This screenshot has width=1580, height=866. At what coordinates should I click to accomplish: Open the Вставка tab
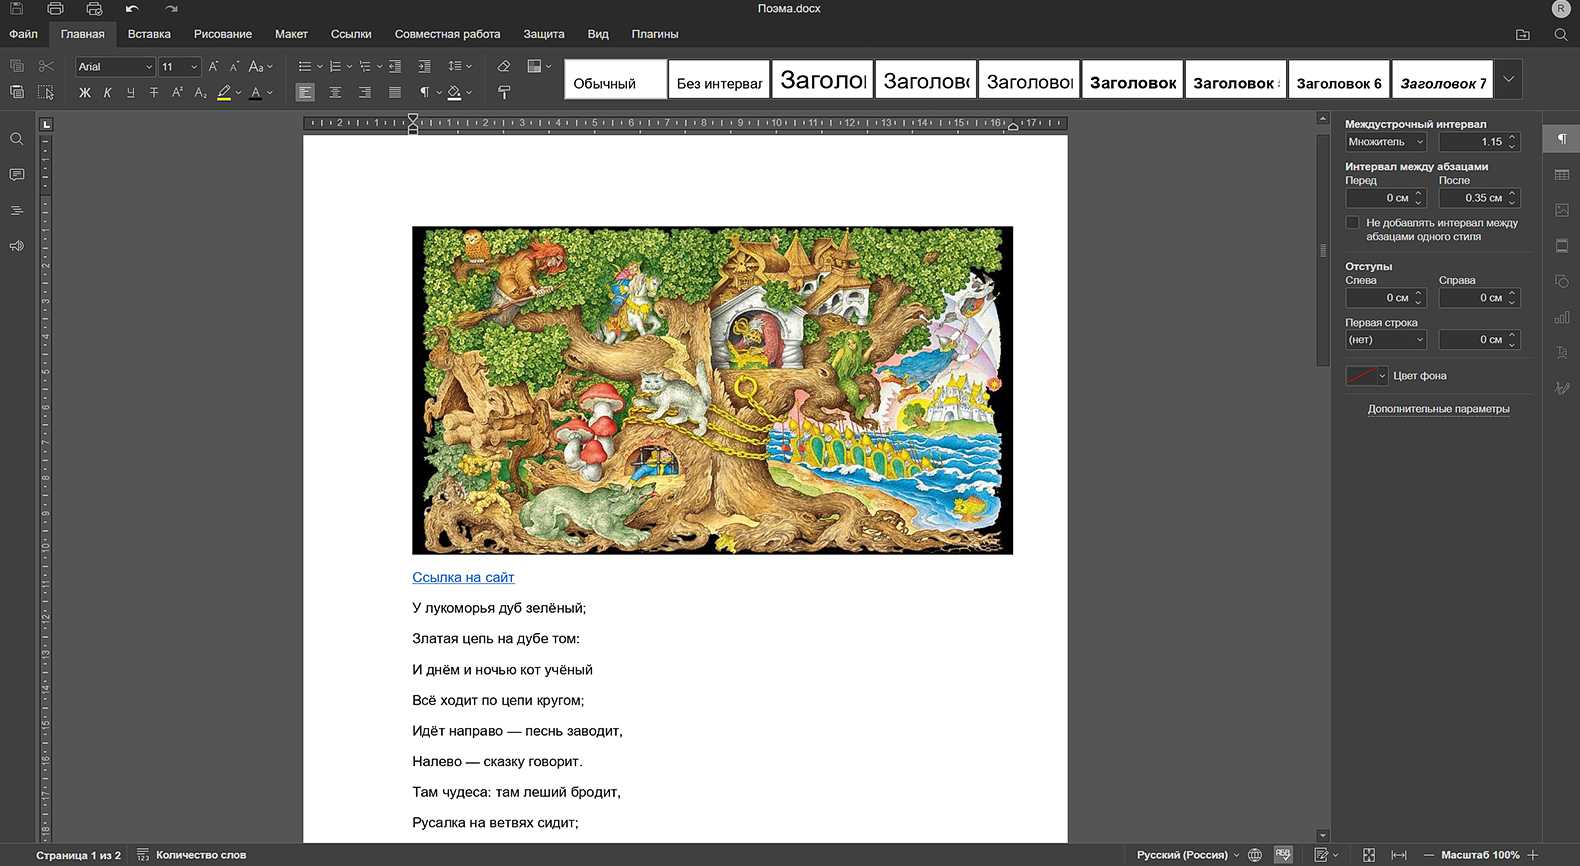point(149,34)
